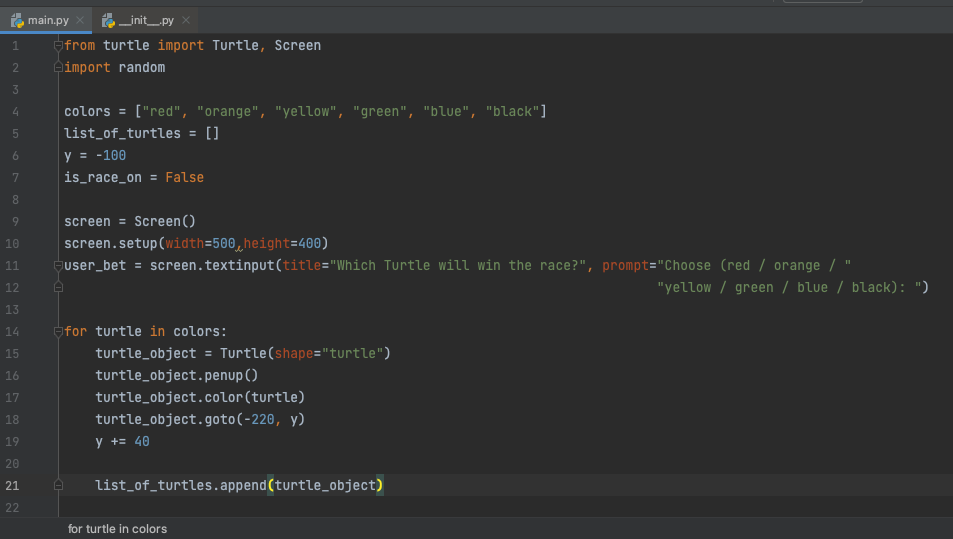Screen dimensions: 953x539
Task: Click the 'prompt' keyword argument
Action: point(625,266)
